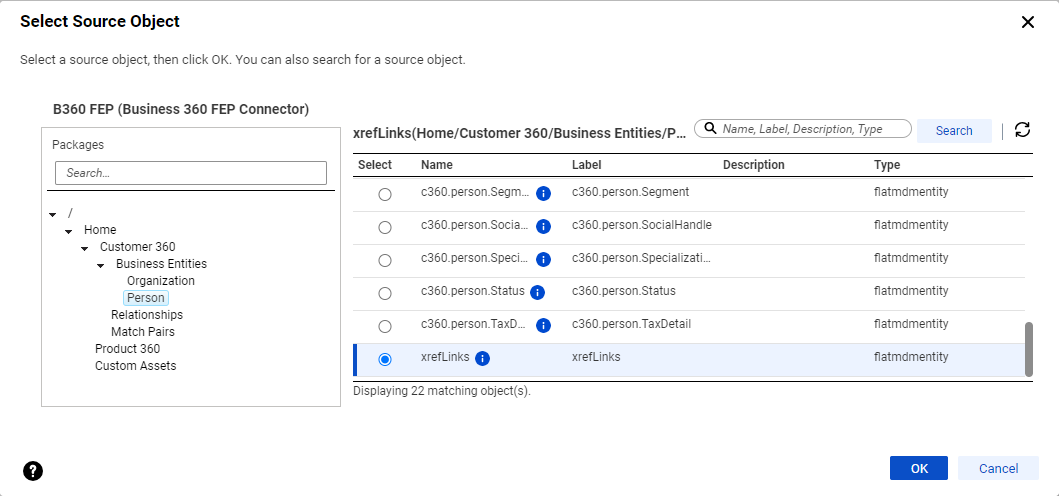Select Match Pairs in the tree
The width and height of the screenshot is (1059, 496).
coord(143,332)
